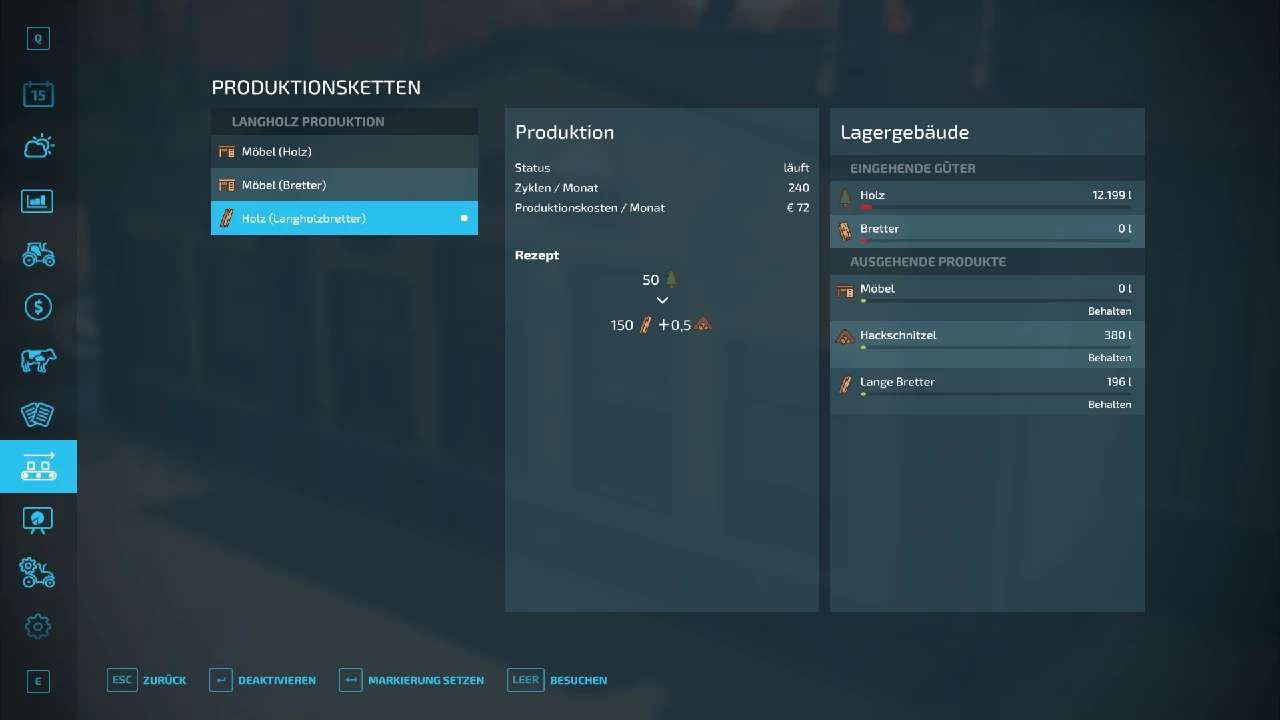Open the contracts documents icon page
Screen dimensions: 1280x720
point(38,413)
